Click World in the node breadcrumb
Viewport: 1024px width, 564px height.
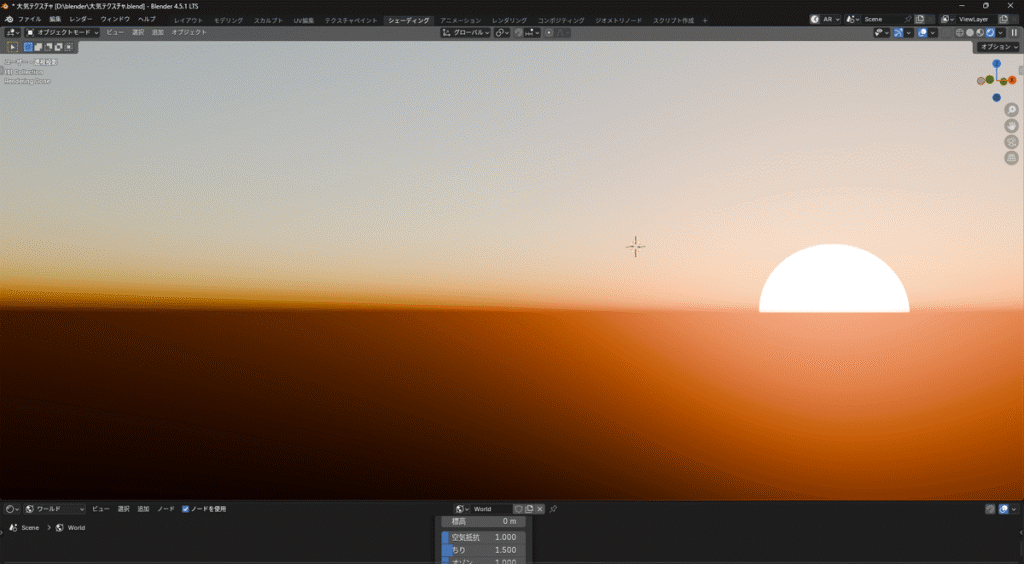pos(76,527)
